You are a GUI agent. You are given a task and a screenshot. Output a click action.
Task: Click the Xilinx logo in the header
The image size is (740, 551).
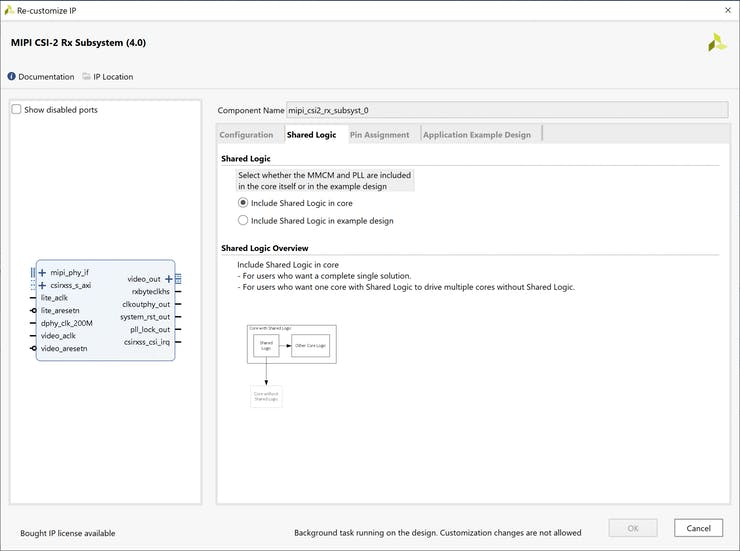point(716,43)
